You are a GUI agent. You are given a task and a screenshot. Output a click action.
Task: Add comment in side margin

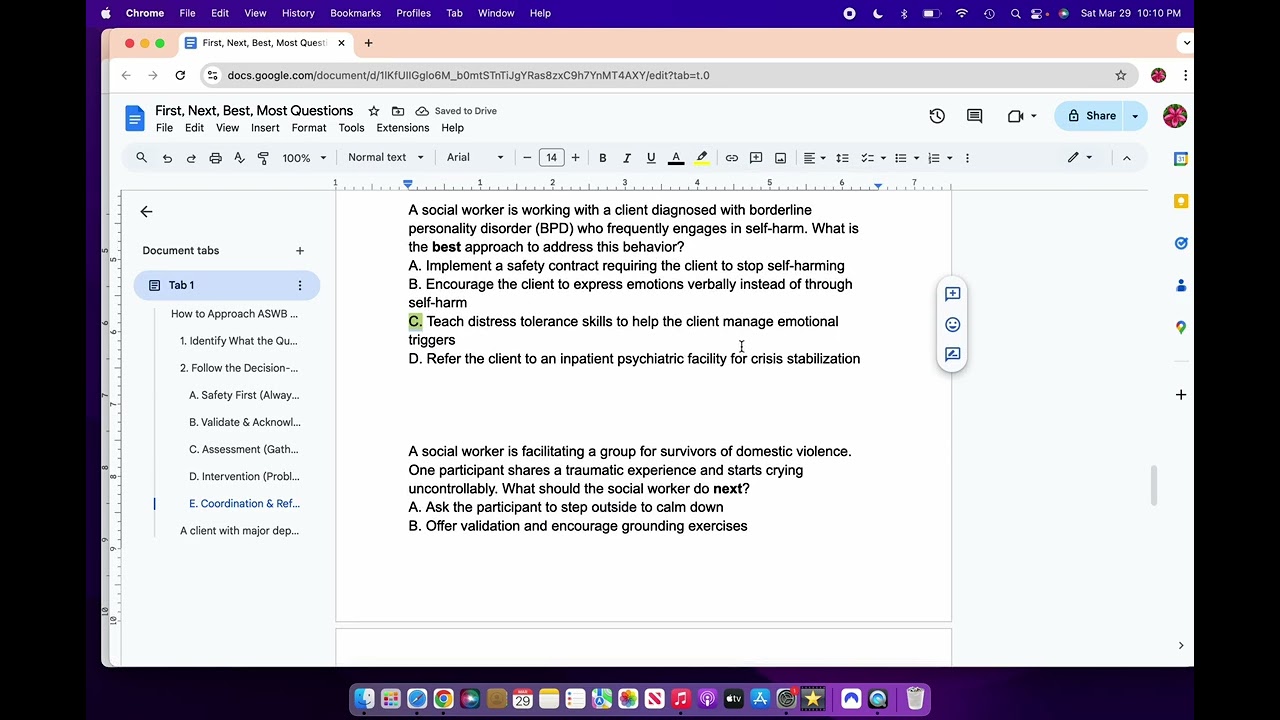pyautogui.click(x=952, y=294)
